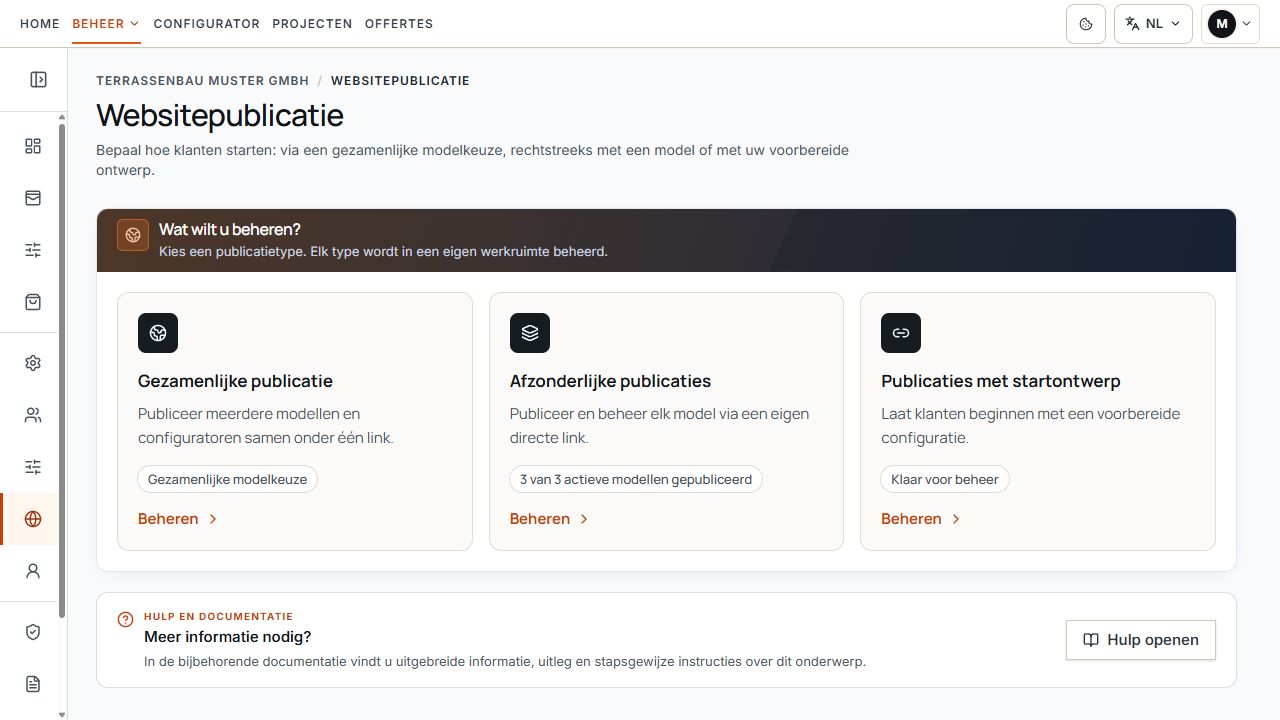Click the layers icon on Afzonderlijke publicaties
1280x720 pixels.
coord(530,333)
